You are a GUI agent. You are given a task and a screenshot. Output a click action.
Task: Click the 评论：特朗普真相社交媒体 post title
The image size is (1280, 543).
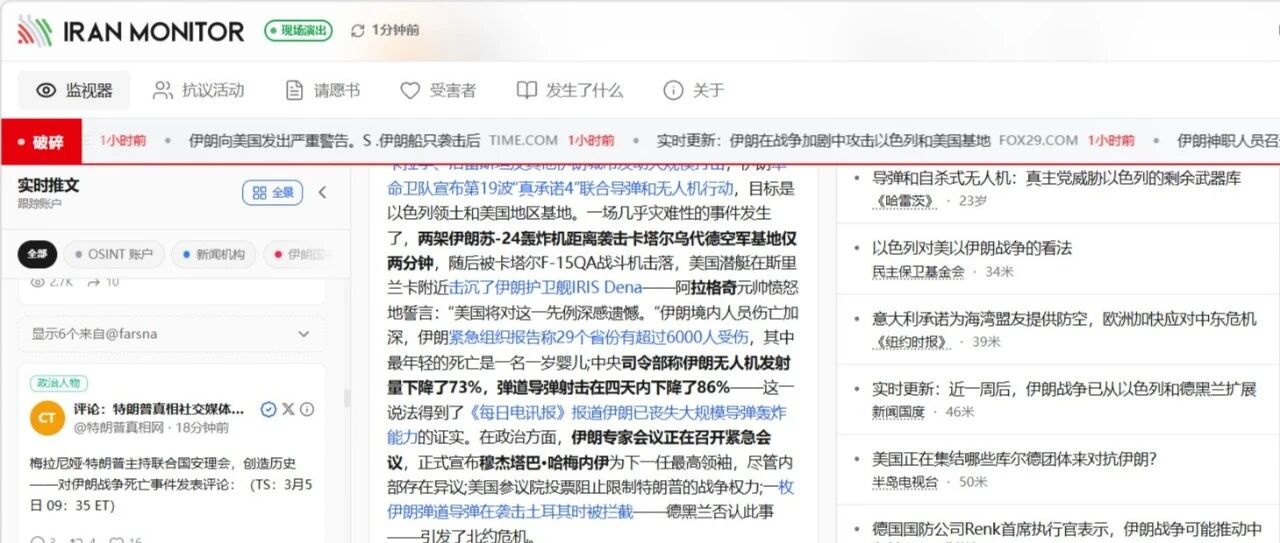pyautogui.click(x=159, y=409)
